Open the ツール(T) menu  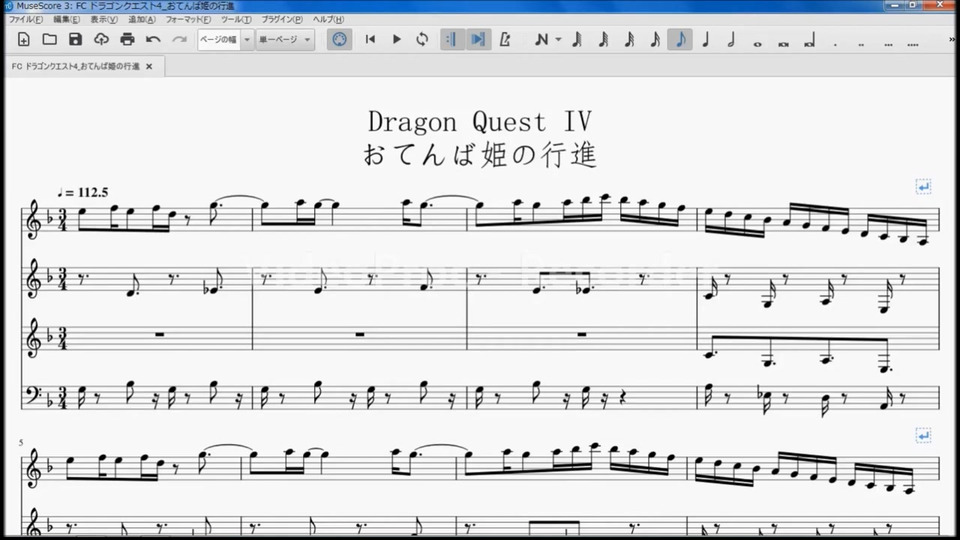pyautogui.click(x=236, y=20)
